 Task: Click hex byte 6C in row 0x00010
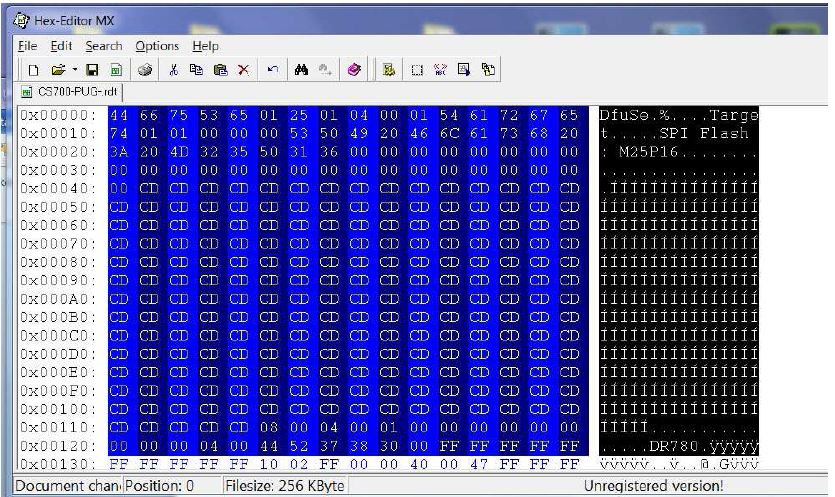(449, 133)
